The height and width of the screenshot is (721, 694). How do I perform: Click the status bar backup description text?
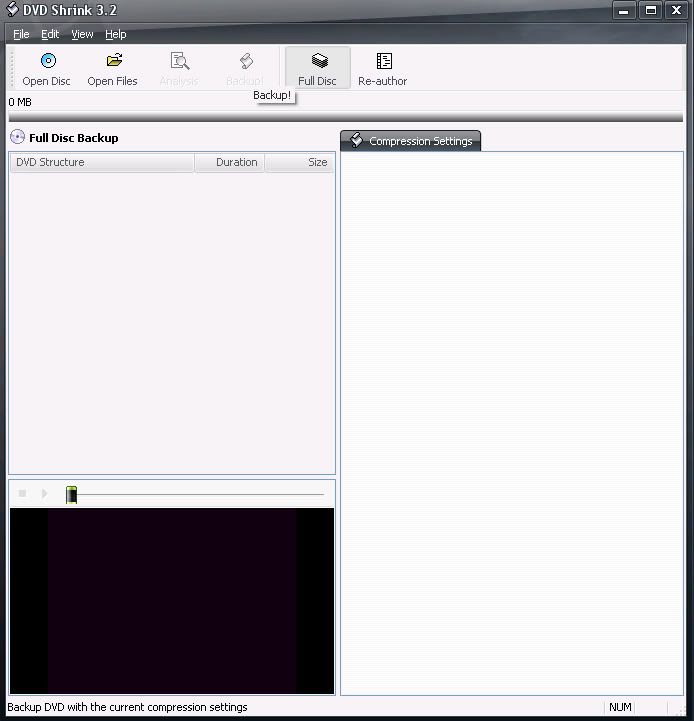[127, 707]
